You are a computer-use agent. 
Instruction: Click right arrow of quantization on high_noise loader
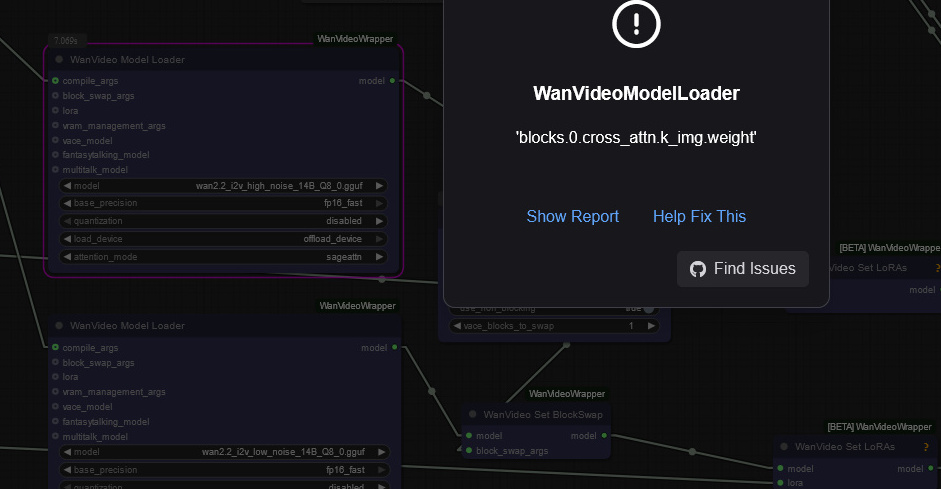379,221
